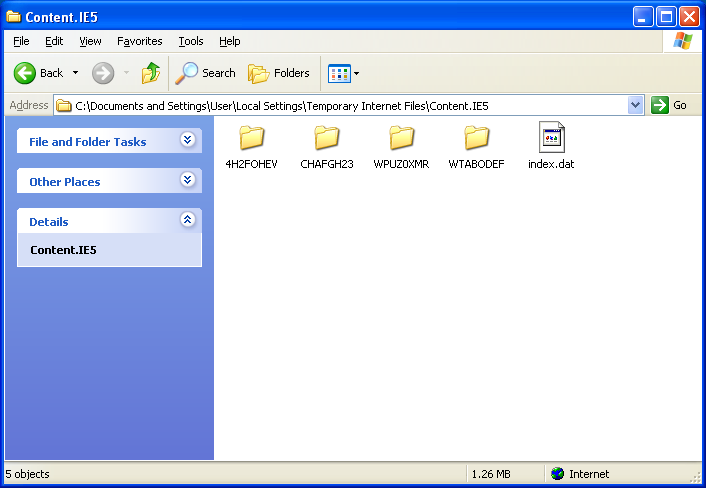The height and width of the screenshot is (488, 706).
Task: Expand the Other Places panel
Action: (x=187, y=181)
